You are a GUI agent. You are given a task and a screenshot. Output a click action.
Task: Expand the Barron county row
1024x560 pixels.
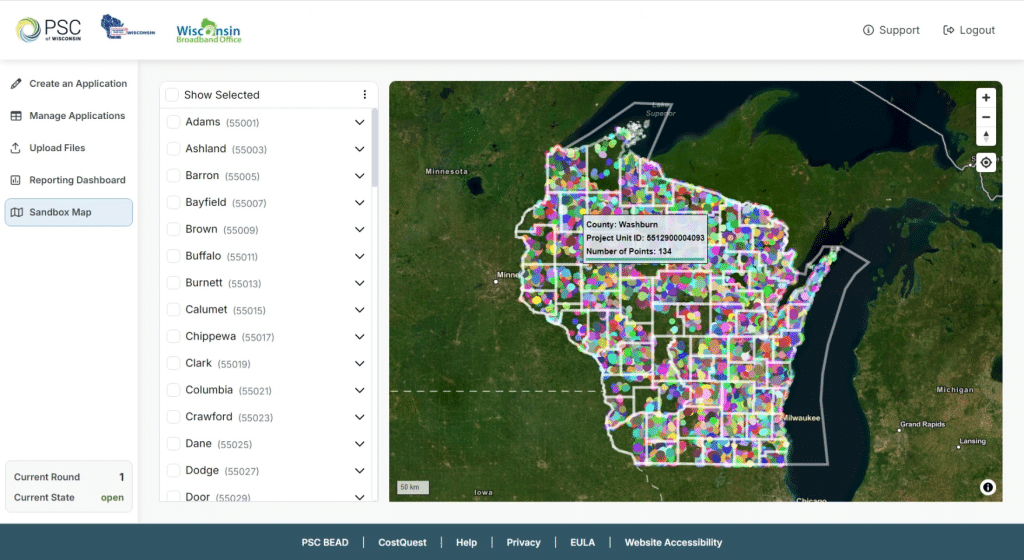(x=359, y=176)
